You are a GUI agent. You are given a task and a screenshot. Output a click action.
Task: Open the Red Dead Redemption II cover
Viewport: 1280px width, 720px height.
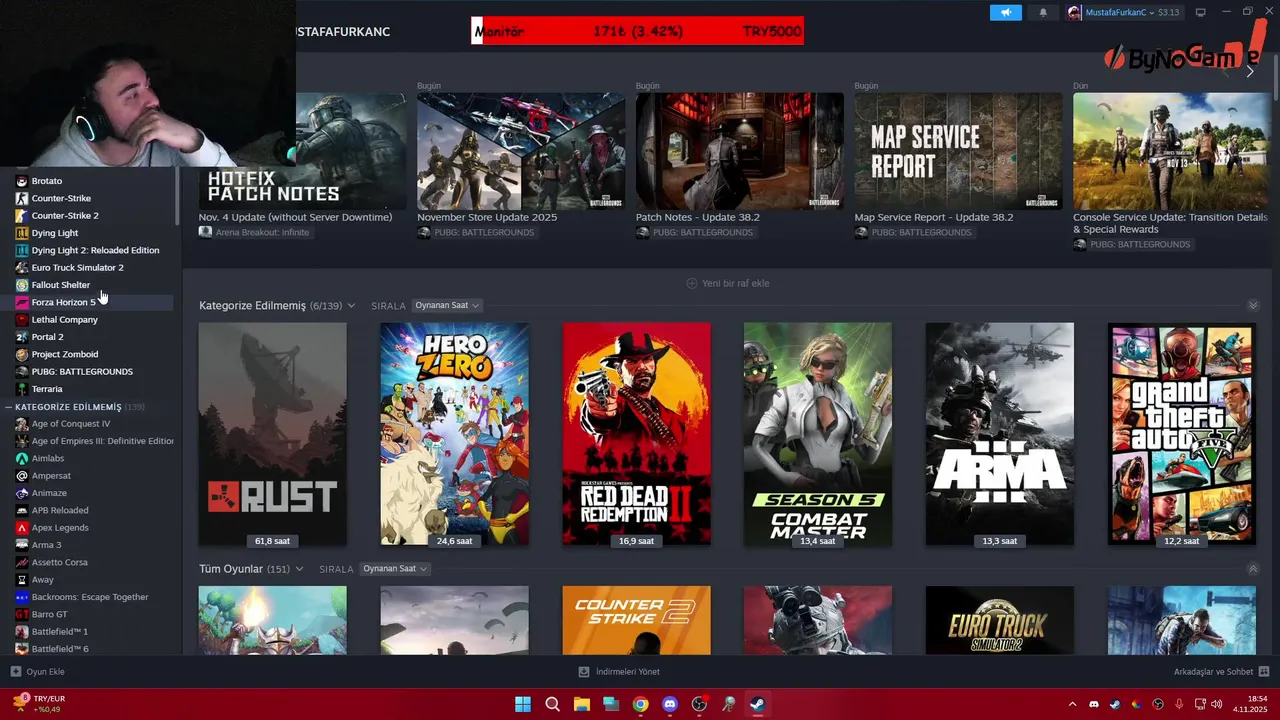tap(637, 434)
